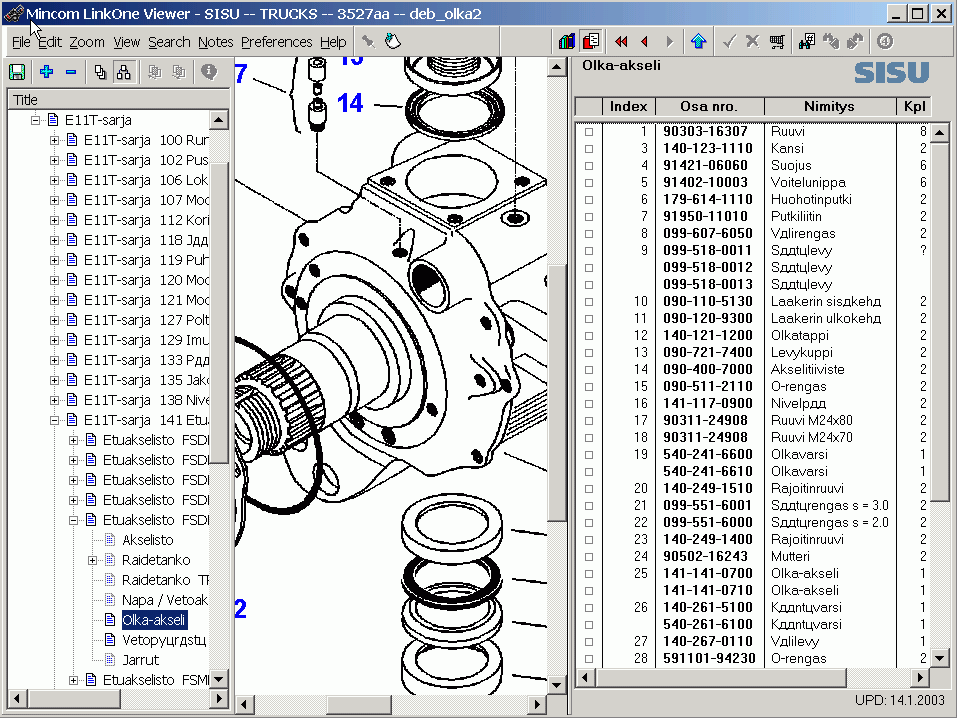
Task: Collapse the E11T-sarja 141 tree node
Action: point(54,420)
